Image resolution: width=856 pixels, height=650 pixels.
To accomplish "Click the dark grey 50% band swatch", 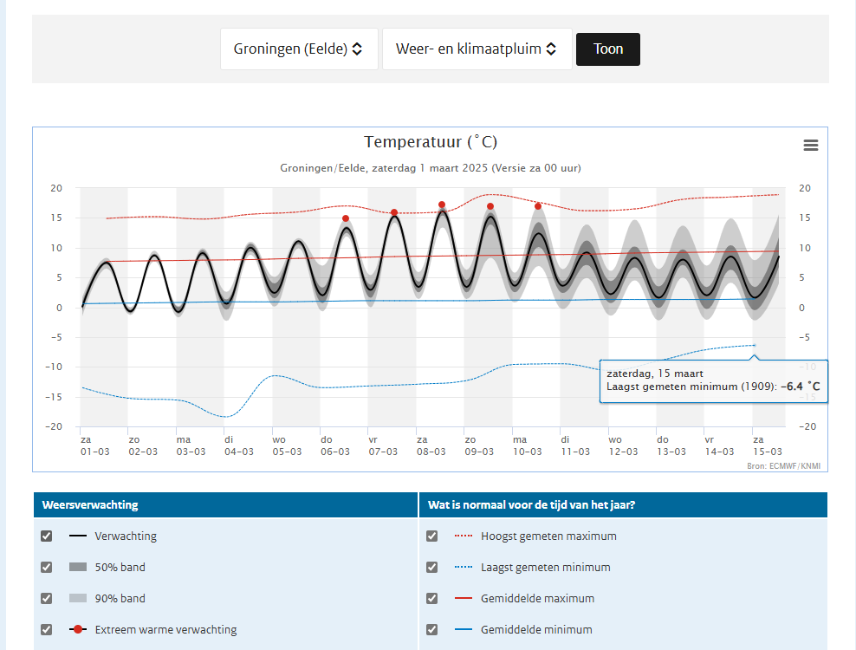I will click(78, 567).
